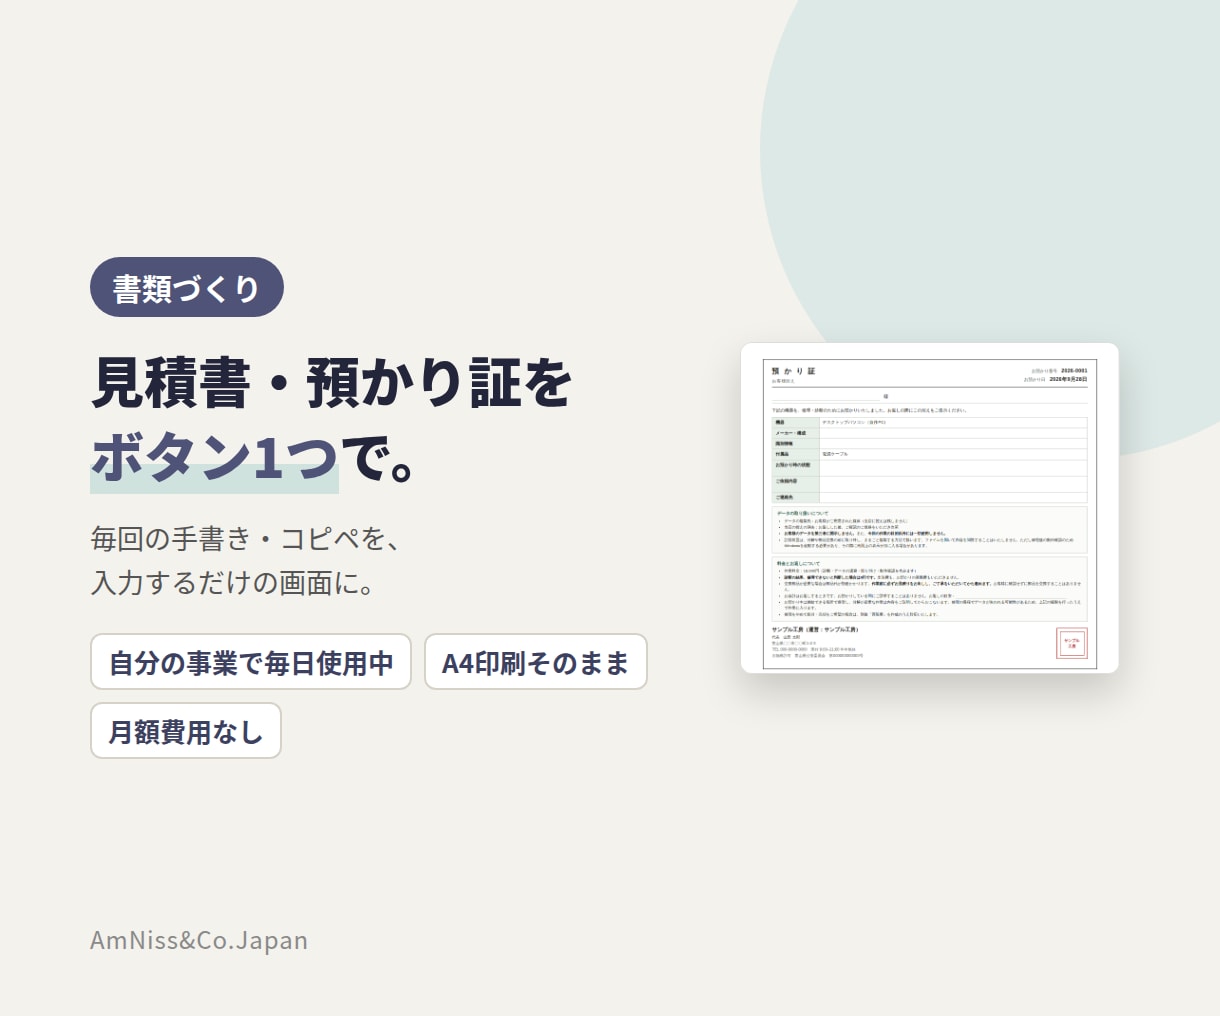Click the headline line 見積書・預かり証を

tap(332, 383)
